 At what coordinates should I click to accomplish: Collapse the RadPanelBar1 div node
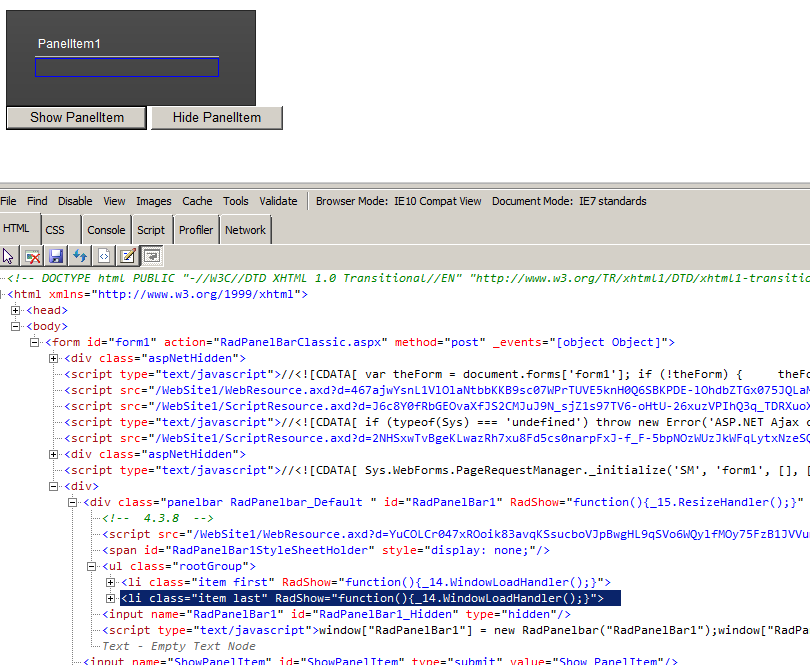click(x=72, y=503)
